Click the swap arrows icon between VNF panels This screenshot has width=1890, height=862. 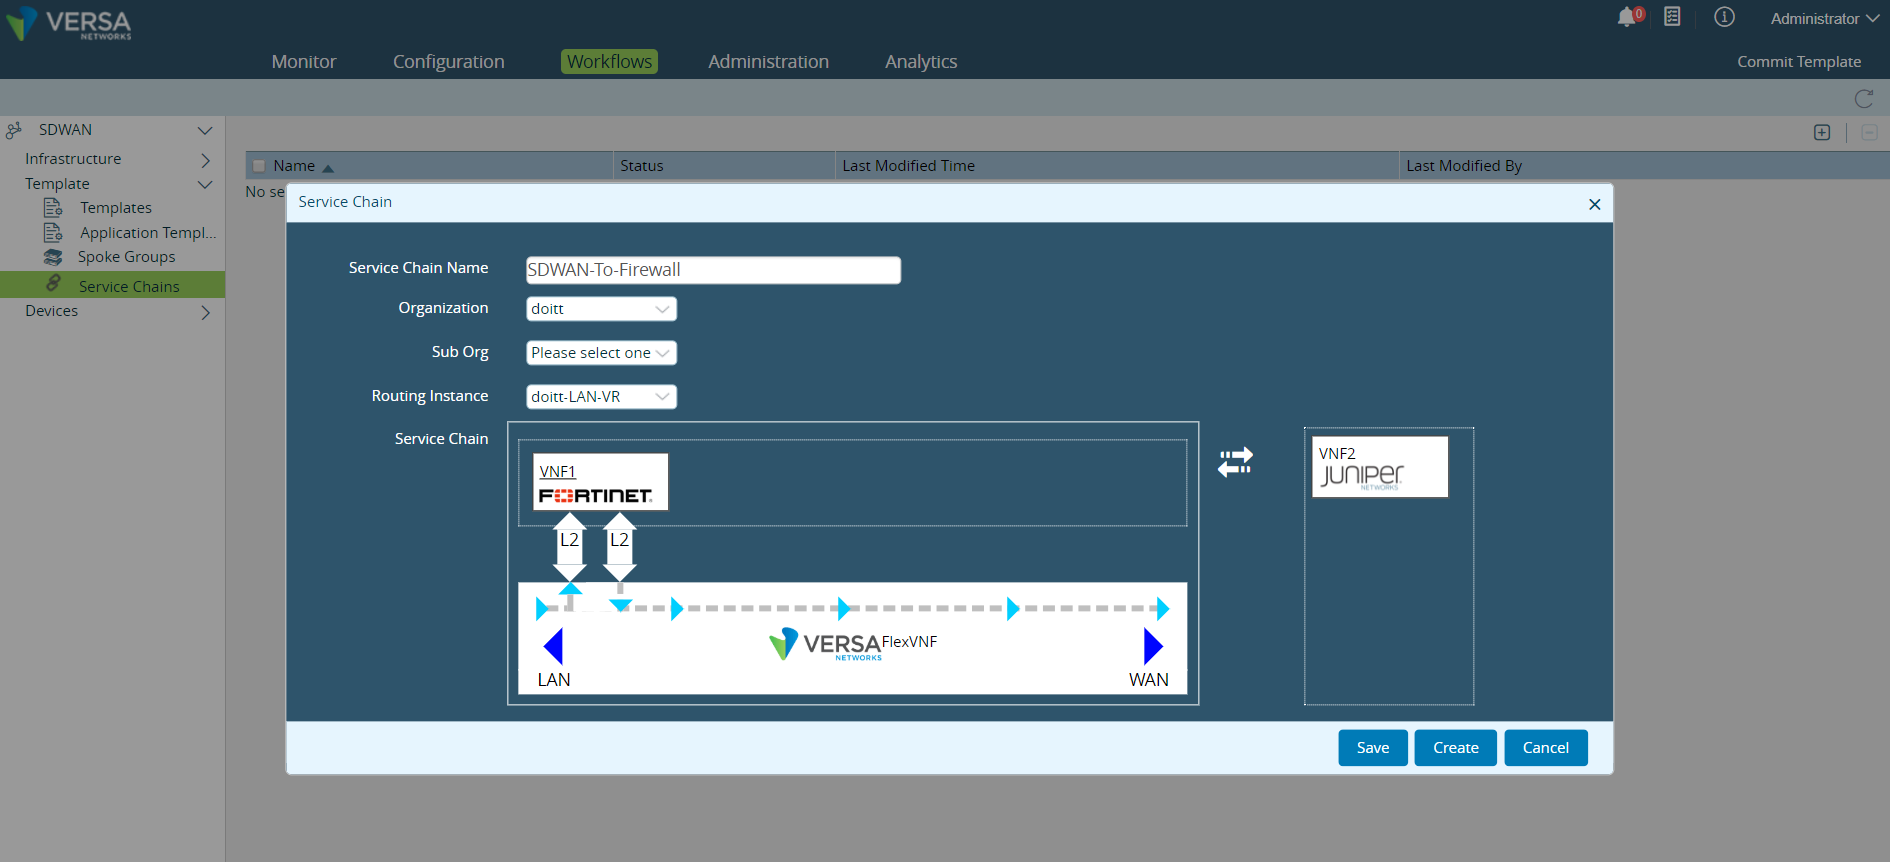point(1235,461)
